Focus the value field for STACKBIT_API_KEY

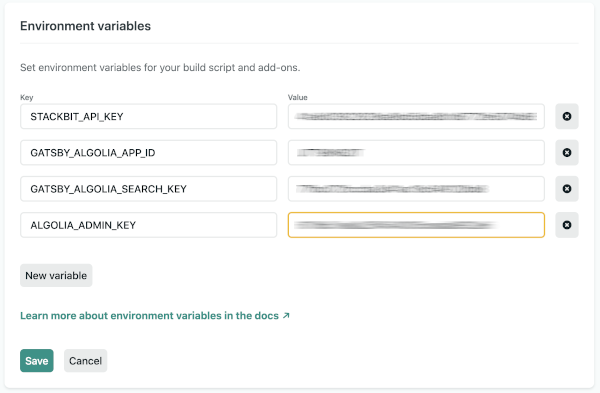point(416,116)
